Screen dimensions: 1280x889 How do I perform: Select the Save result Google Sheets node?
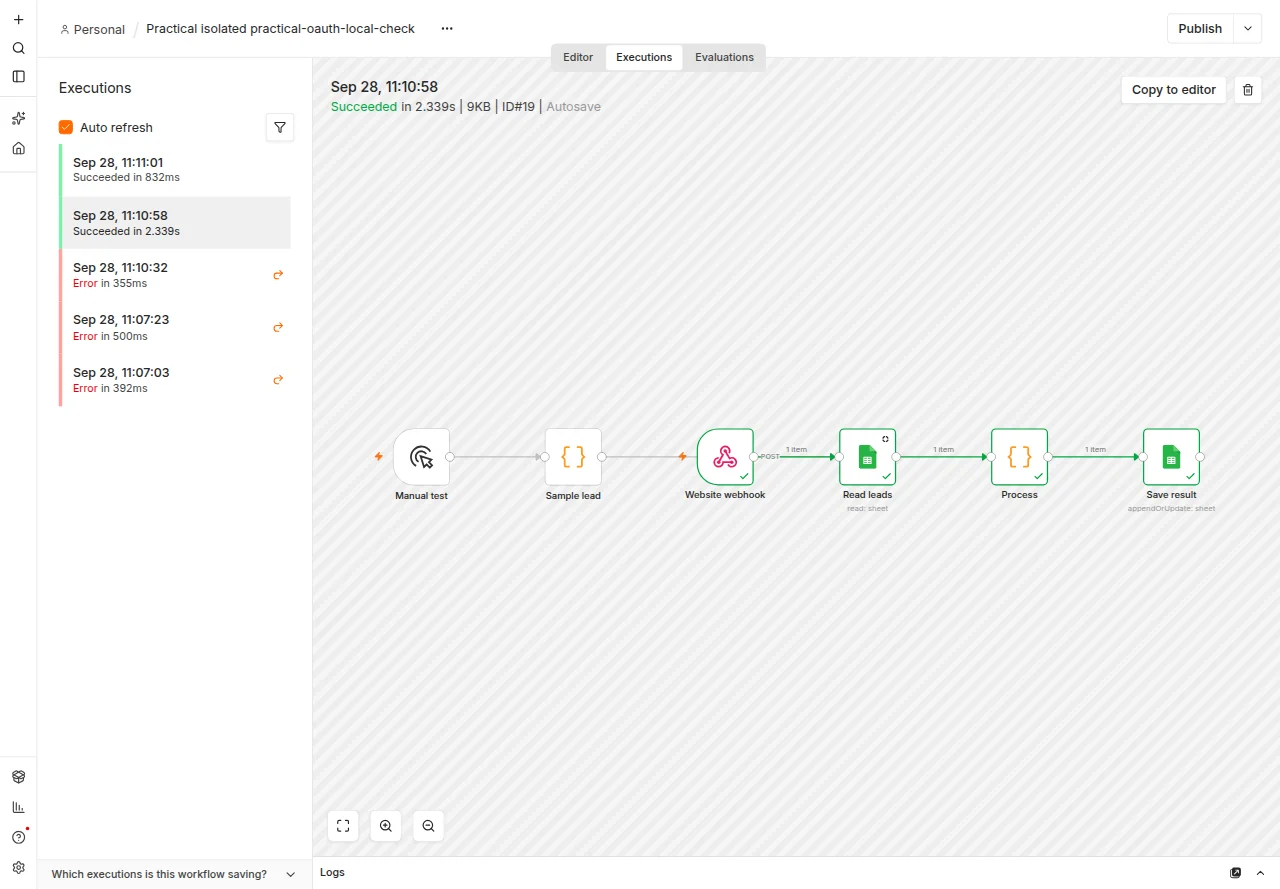click(x=1171, y=457)
